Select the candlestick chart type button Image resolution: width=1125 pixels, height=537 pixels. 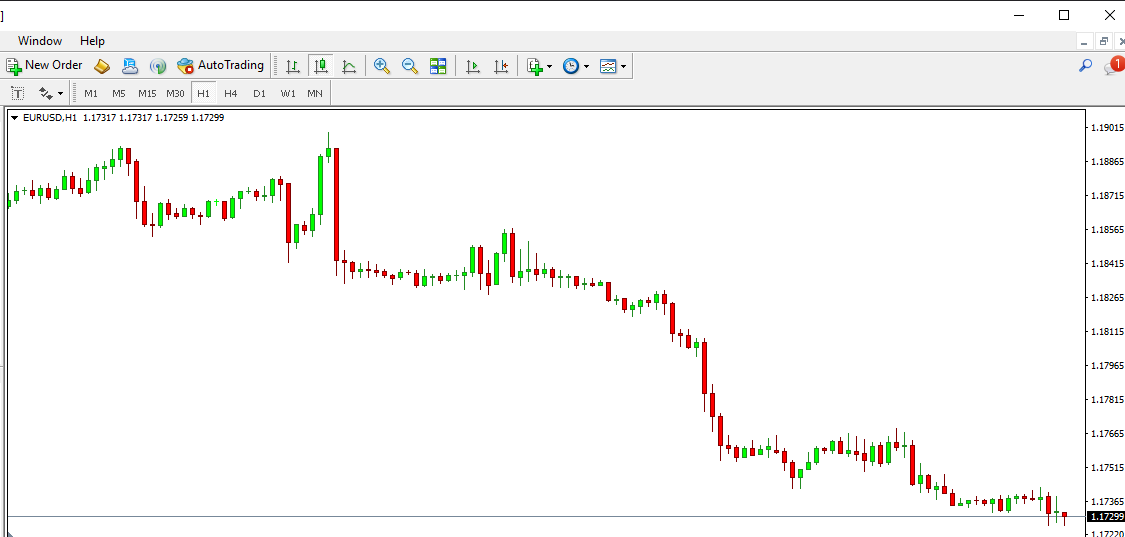click(x=321, y=66)
